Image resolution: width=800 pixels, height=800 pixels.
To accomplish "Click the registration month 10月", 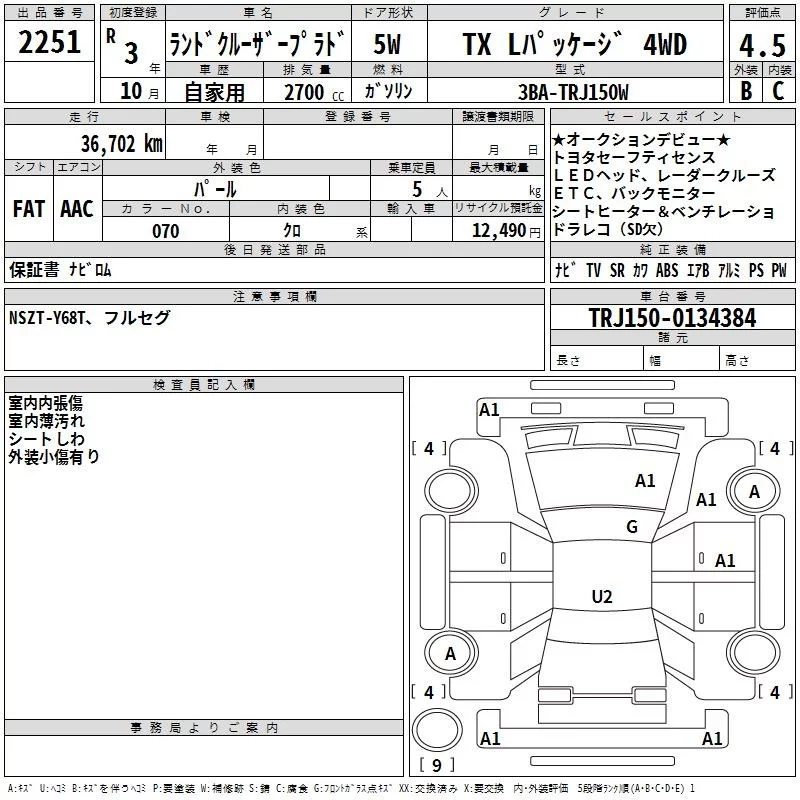I will pos(140,91).
